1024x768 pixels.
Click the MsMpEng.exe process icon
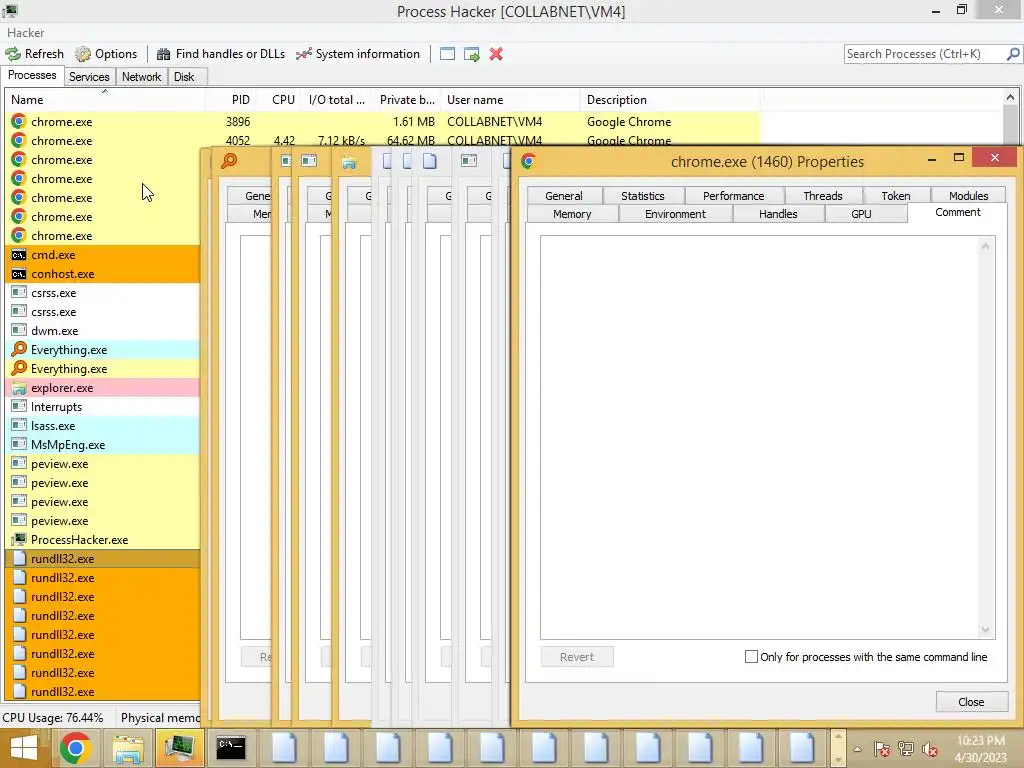pyautogui.click(x=19, y=445)
